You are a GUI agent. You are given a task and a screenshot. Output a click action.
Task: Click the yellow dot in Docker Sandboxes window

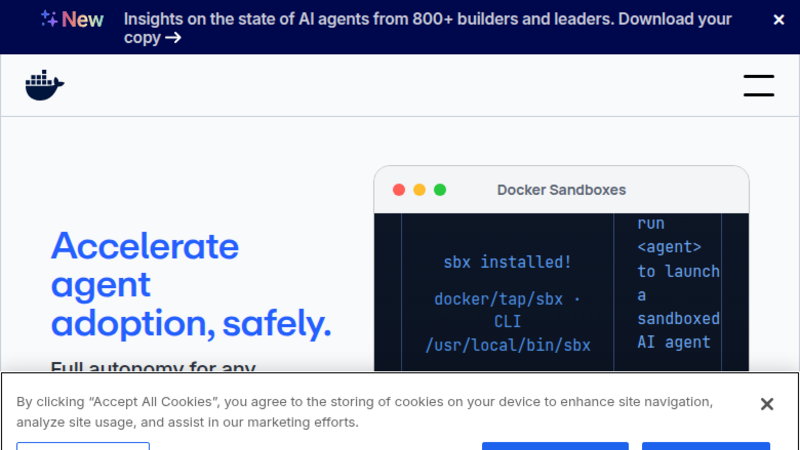click(419, 190)
